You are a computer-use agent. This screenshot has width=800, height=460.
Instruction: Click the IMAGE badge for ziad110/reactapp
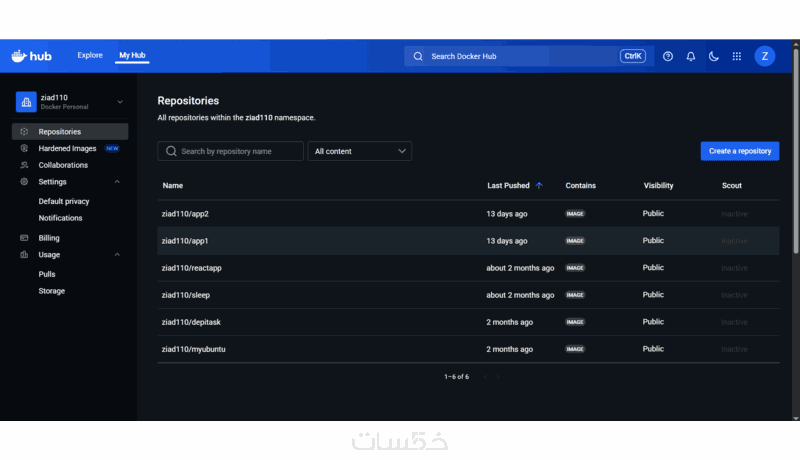[x=575, y=268]
